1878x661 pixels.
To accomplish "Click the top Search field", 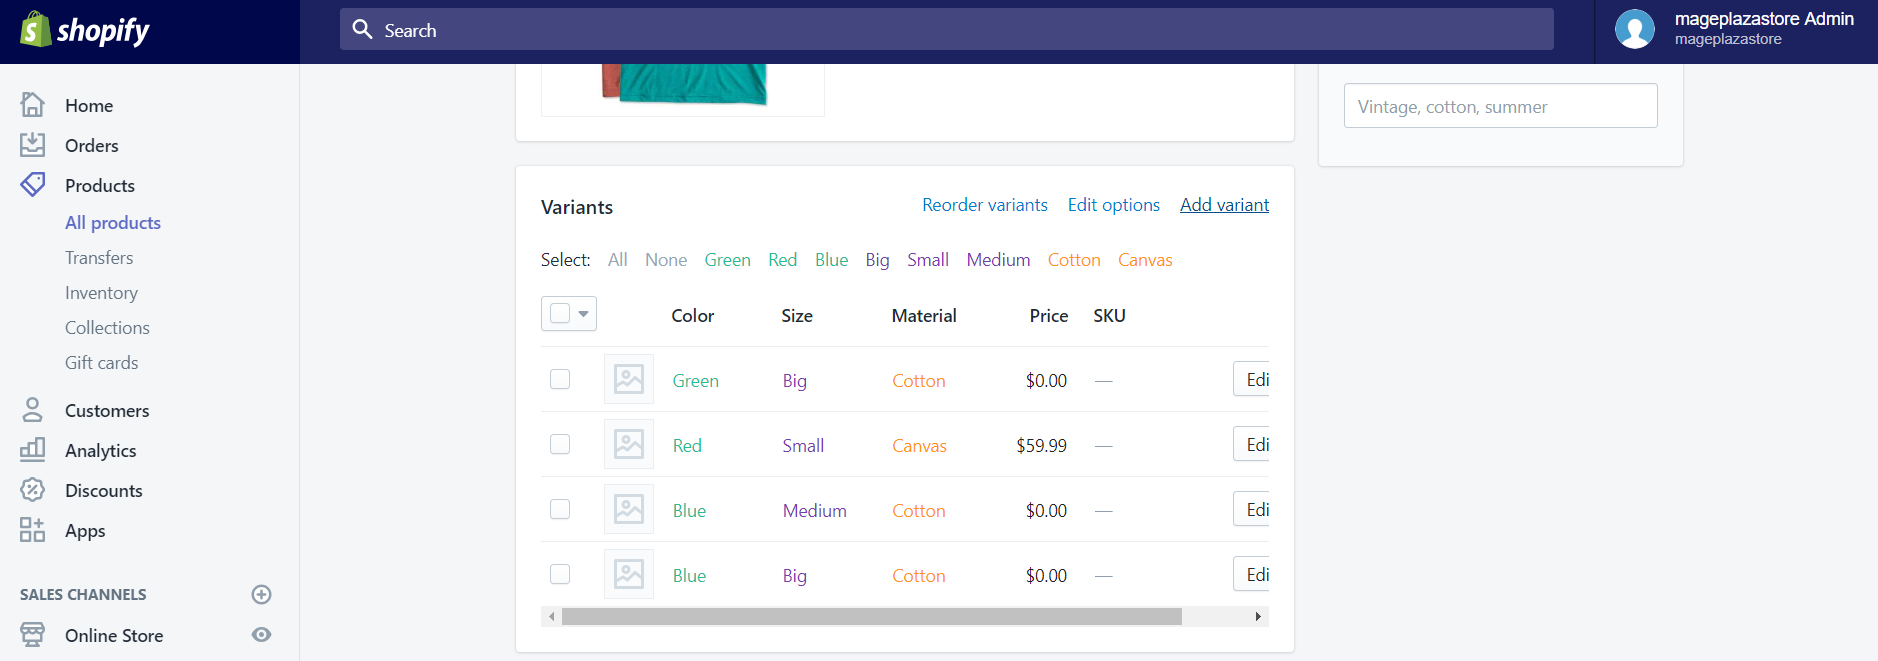I will (947, 29).
